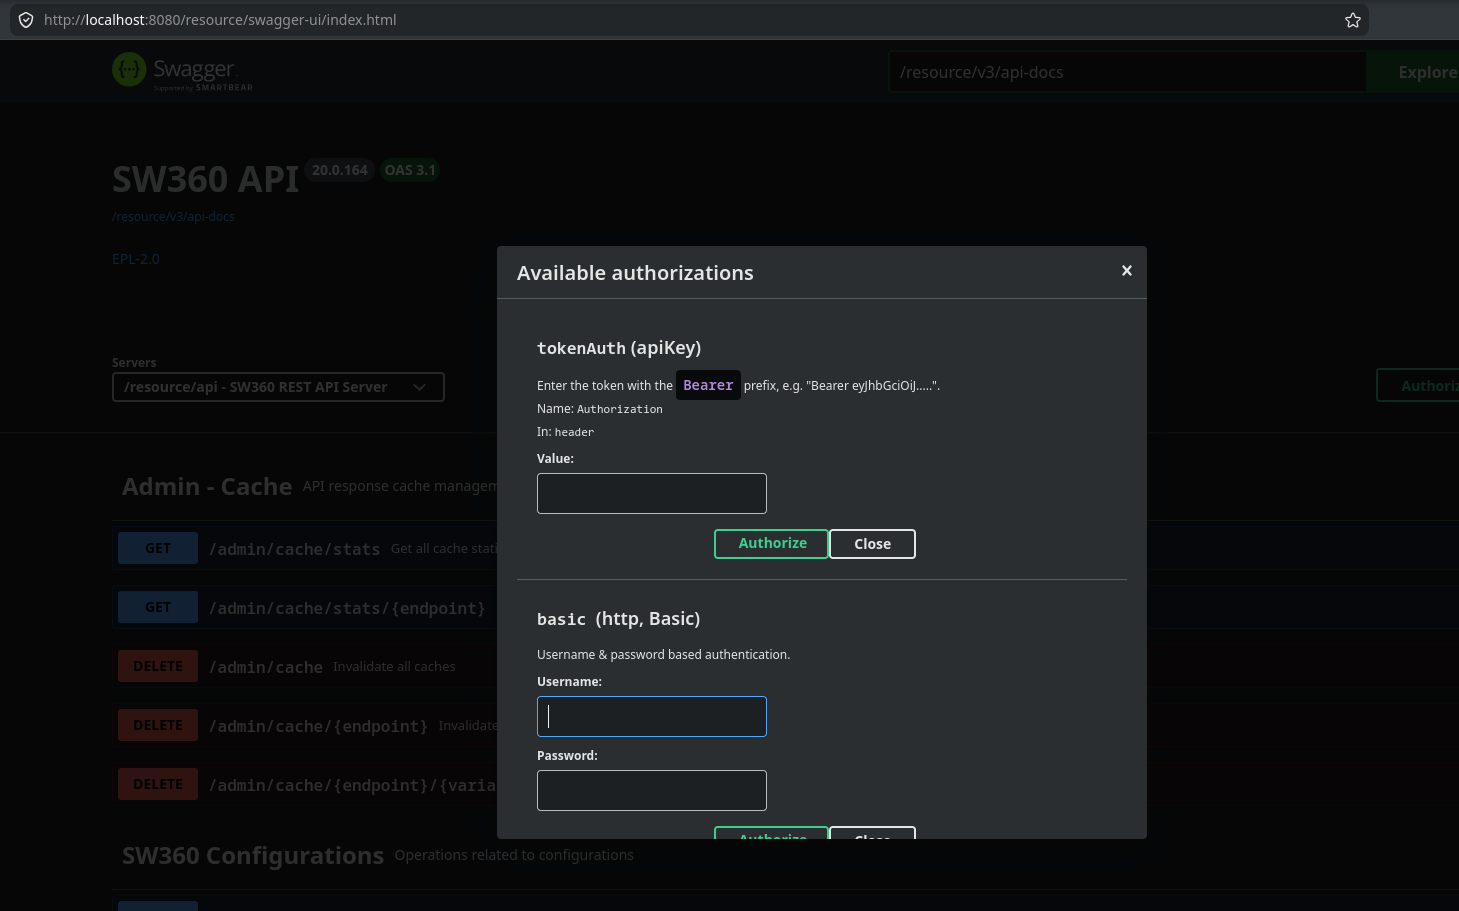This screenshot has width=1459, height=911.
Task: Close the Available authorizations dialog
Action: pyautogui.click(x=1127, y=271)
